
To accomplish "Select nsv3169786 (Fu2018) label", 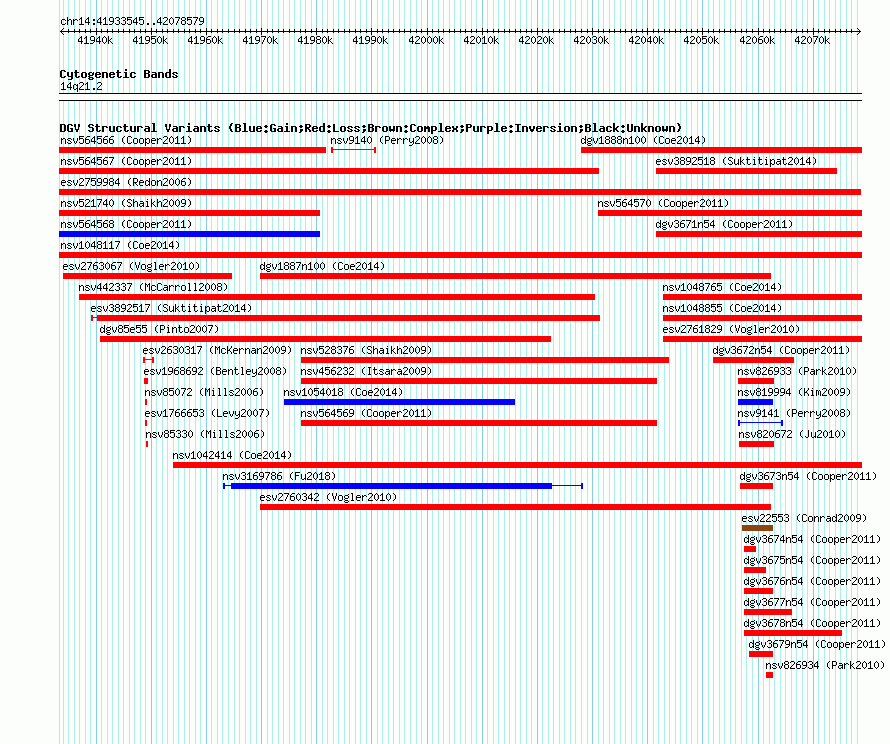I will click(279, 476).
